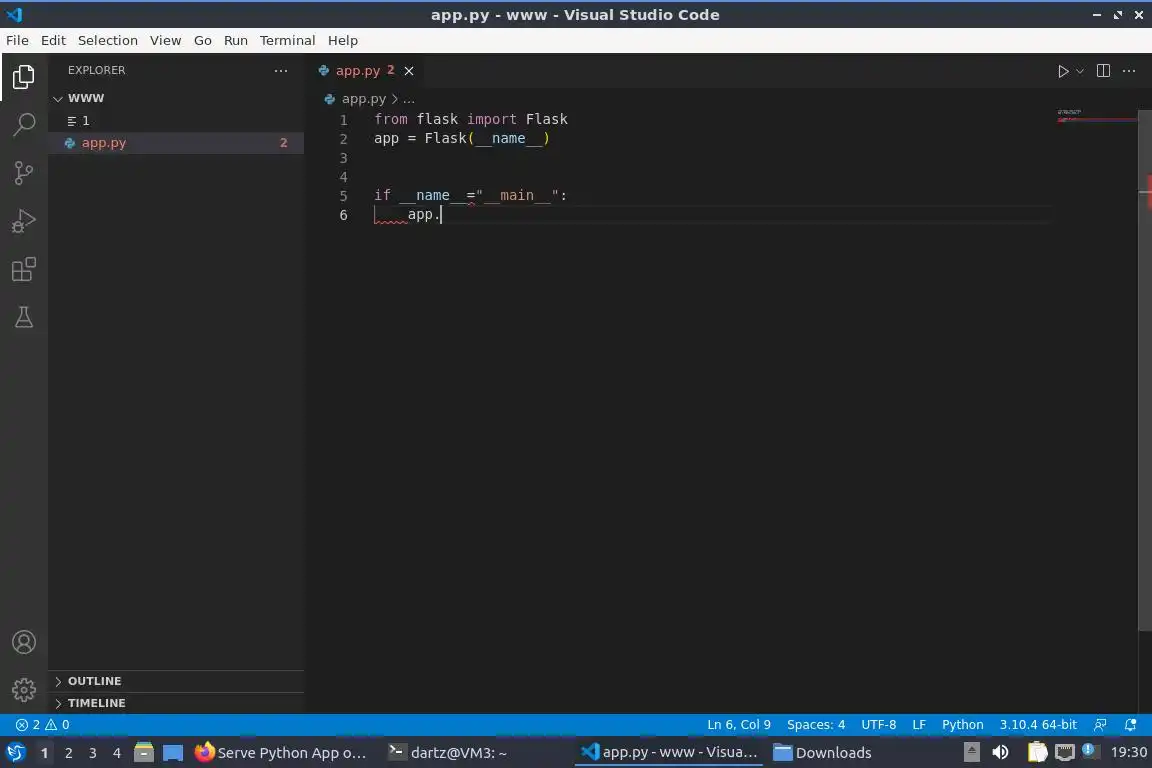
Task: Open the Go menu
Action: coord(203,40)
